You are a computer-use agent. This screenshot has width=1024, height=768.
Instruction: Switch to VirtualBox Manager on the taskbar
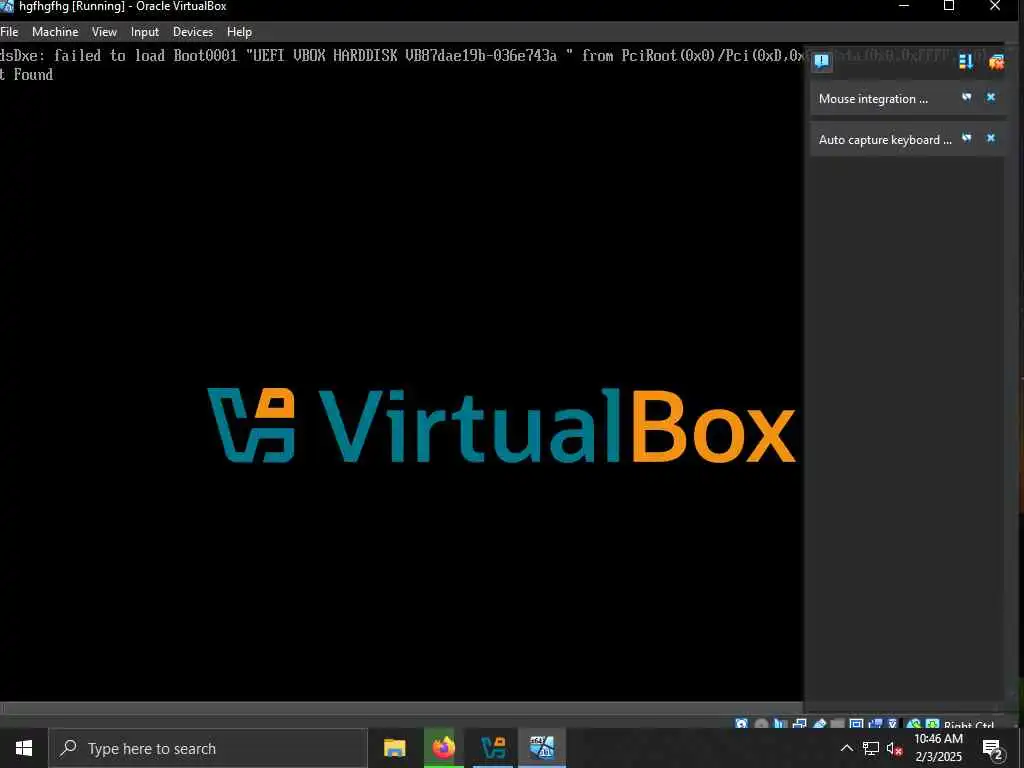pos(493,748)
